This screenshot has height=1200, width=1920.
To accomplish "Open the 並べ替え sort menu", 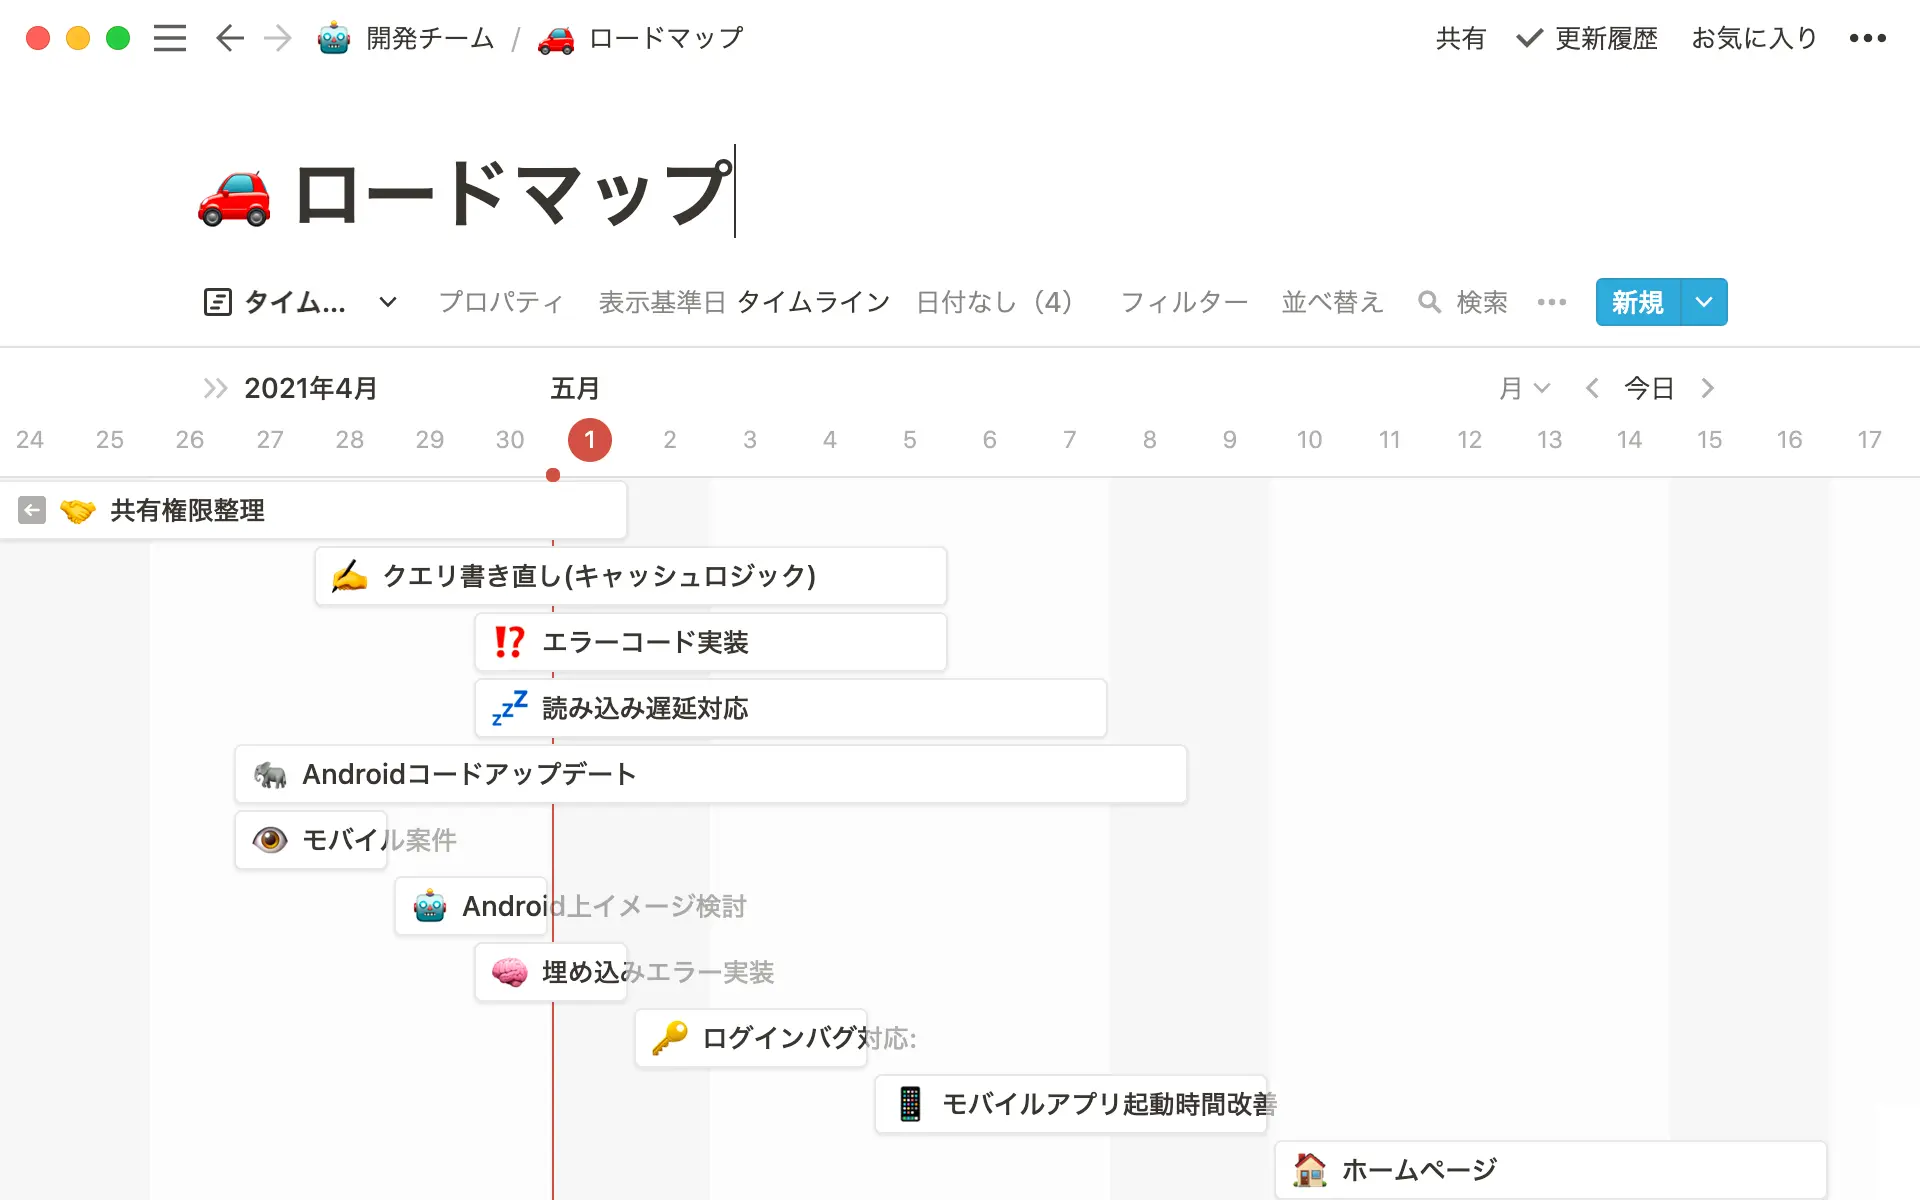I will [1332, 302].
